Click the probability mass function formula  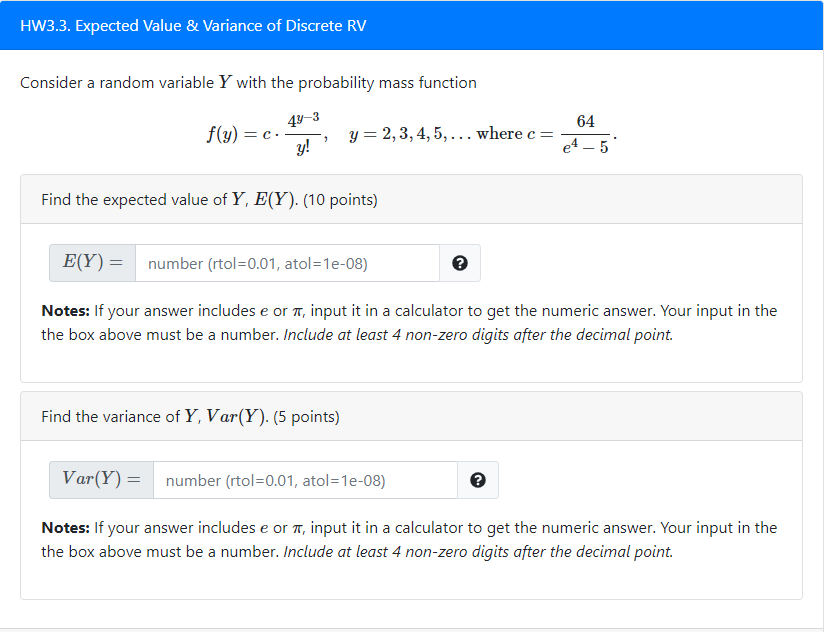point(410,131)
